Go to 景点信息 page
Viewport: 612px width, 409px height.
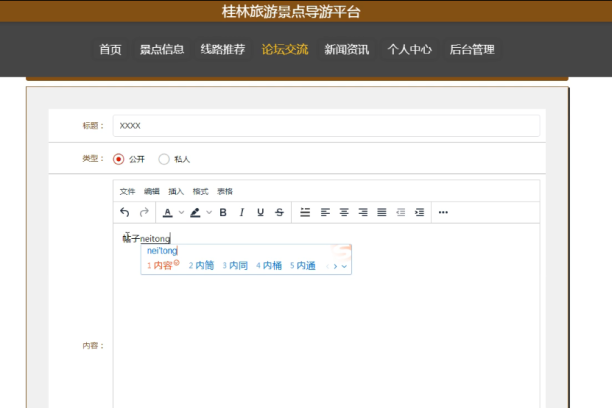pos(161,49)
